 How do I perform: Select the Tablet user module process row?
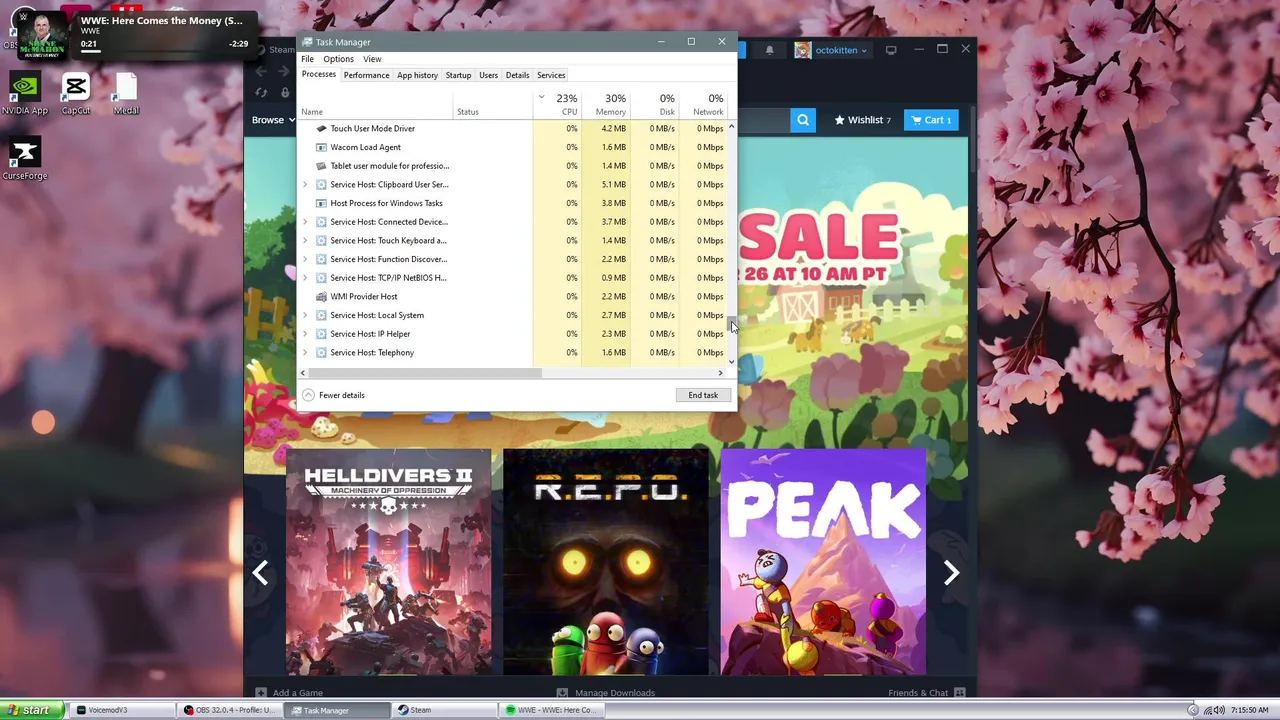(x=514, y=166)
